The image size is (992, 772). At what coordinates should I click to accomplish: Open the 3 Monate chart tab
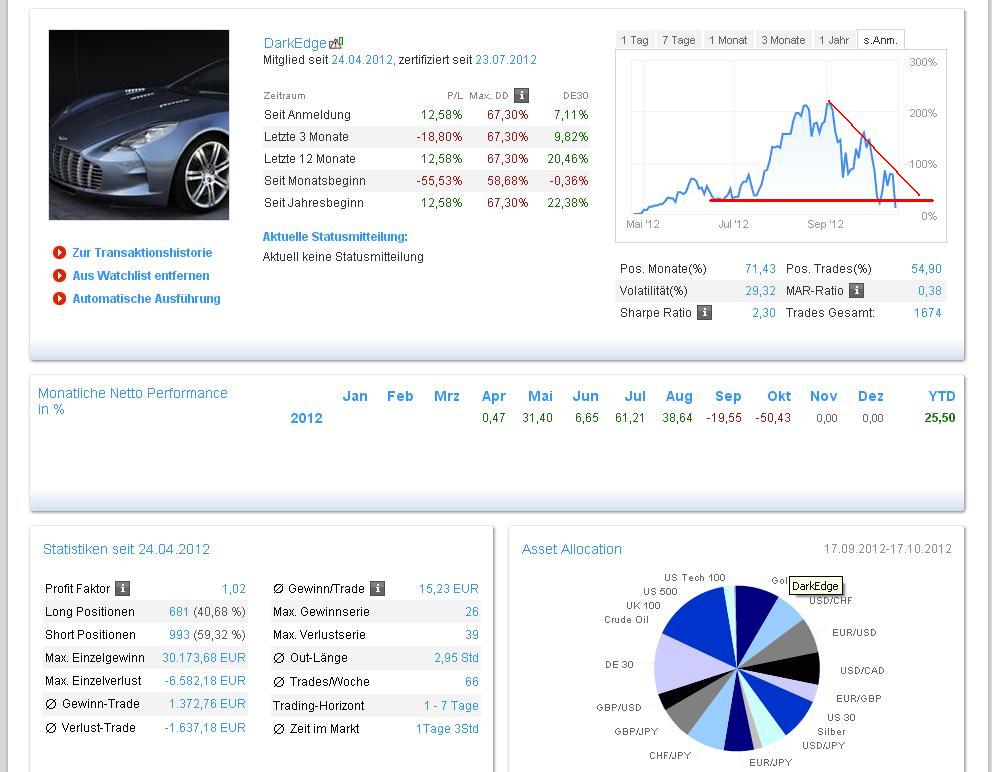[783, 40]
